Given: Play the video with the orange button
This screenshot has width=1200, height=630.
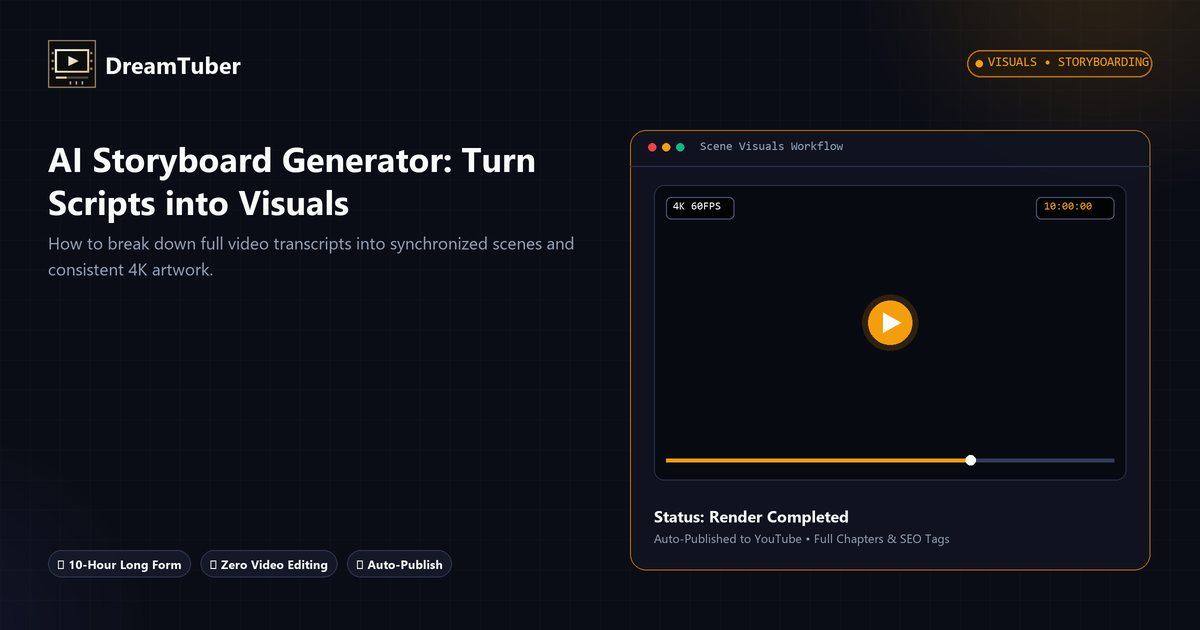Looking at the screenshot, I should (x=890, y=323).
